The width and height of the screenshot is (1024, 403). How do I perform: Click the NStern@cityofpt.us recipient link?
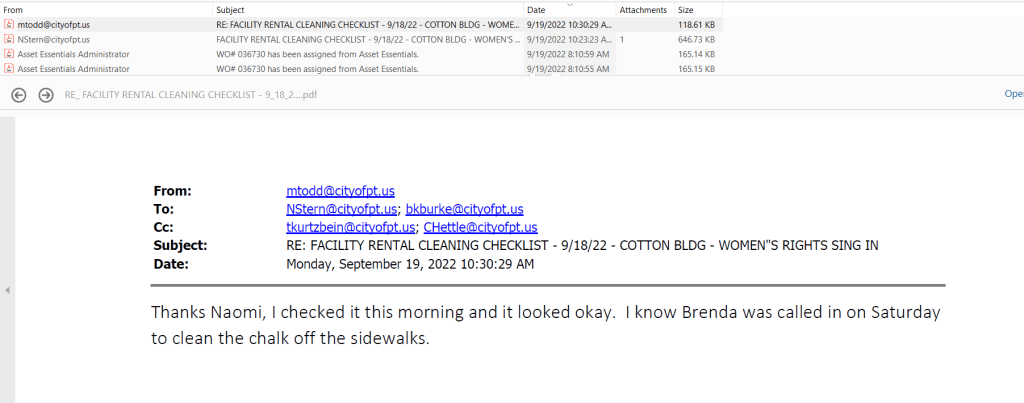tap(342, 209)
